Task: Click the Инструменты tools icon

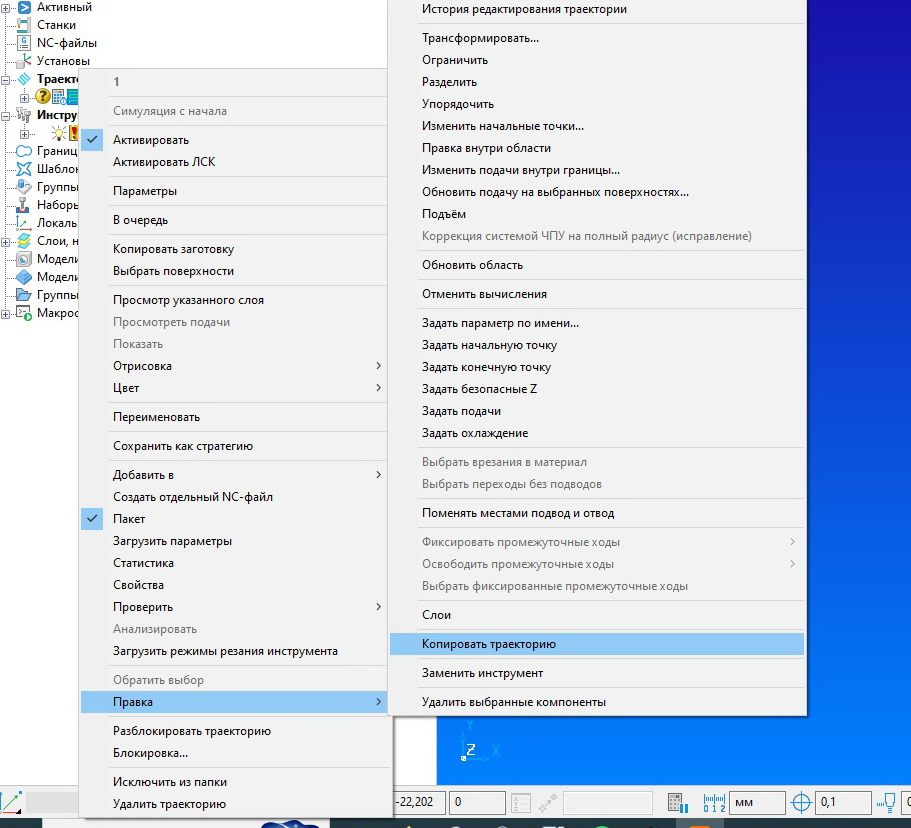Action: point(24,114)
